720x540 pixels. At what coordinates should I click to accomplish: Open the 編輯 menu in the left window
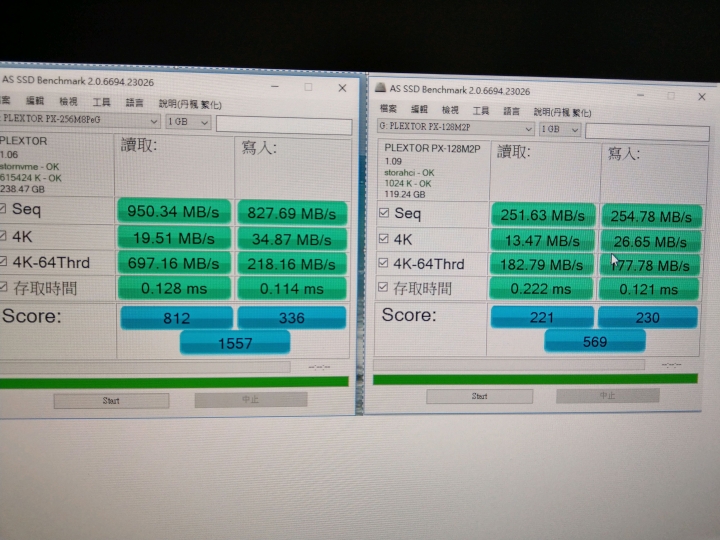coord(35,100)
